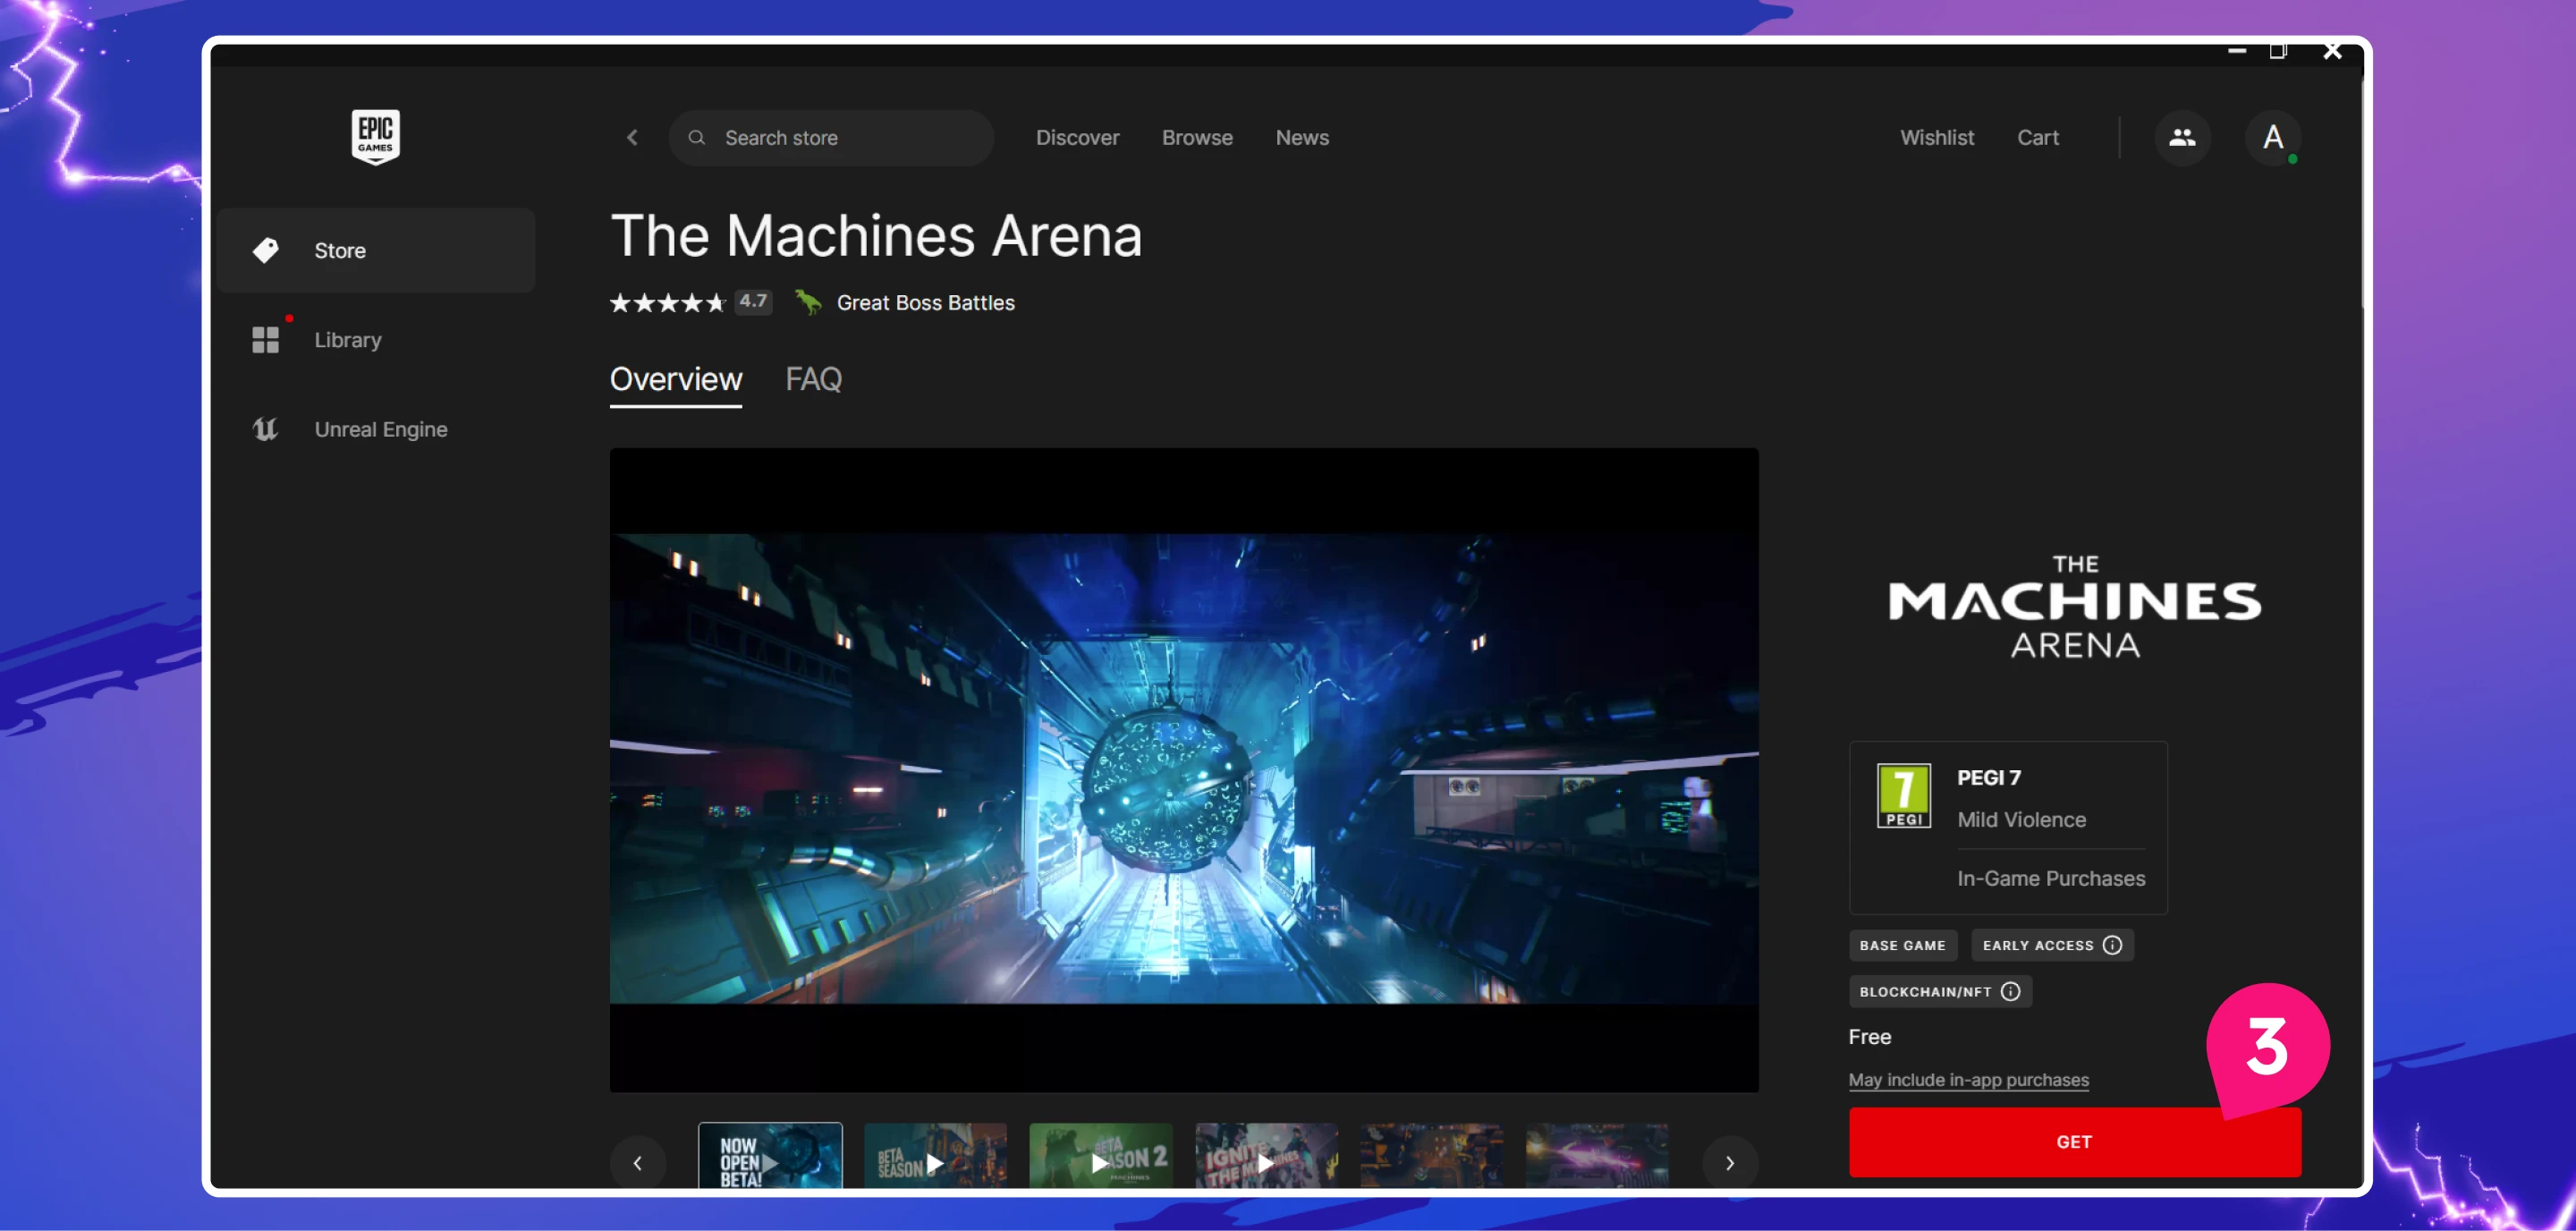Click the Epic Games logo
Image resolution: width=2576 pixels, height=1231 pixels.
click(x=375, y=136)
